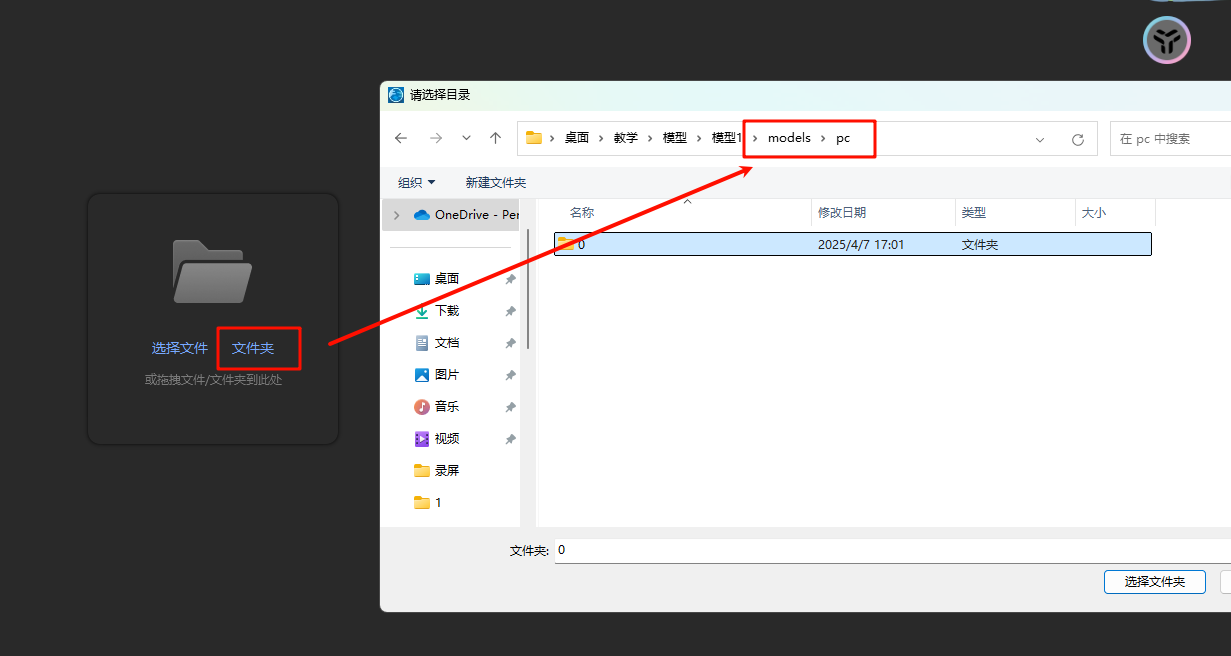Screen dimensions: 1231x656
Task: Go up one directory level
Action: coord(495,139)
